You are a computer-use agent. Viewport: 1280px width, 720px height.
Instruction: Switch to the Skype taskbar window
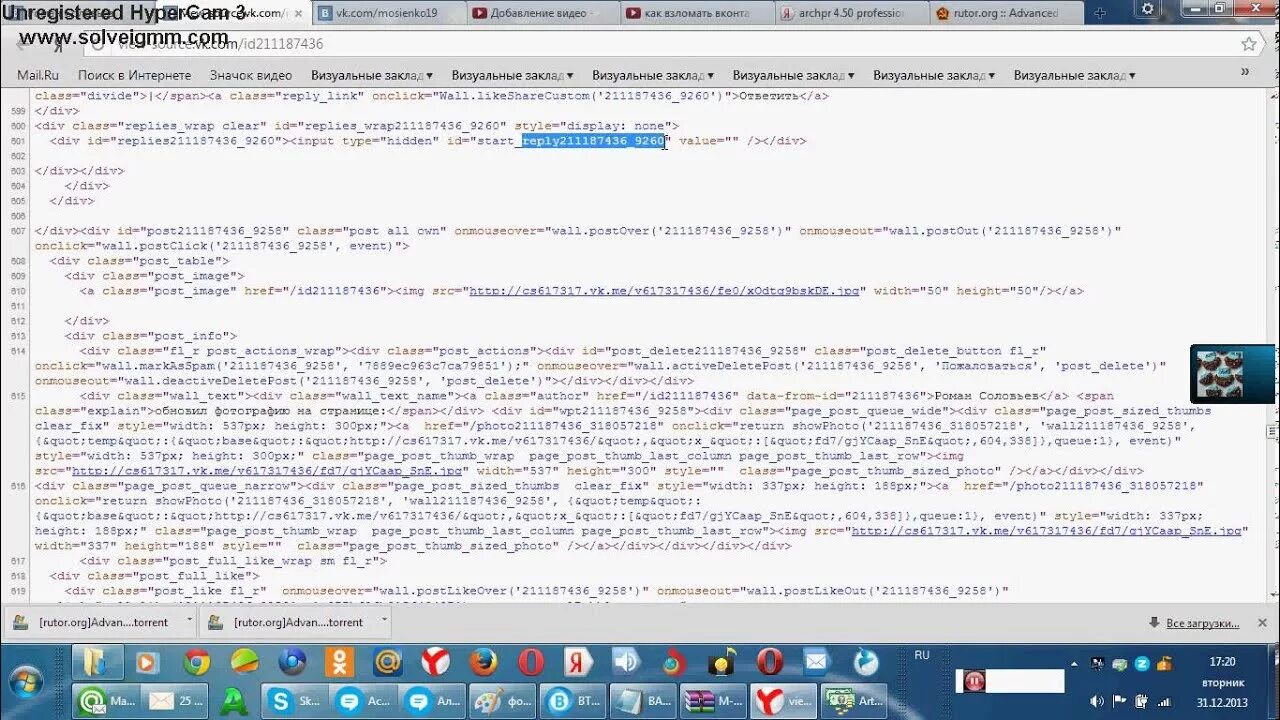[x=294, y=700]
